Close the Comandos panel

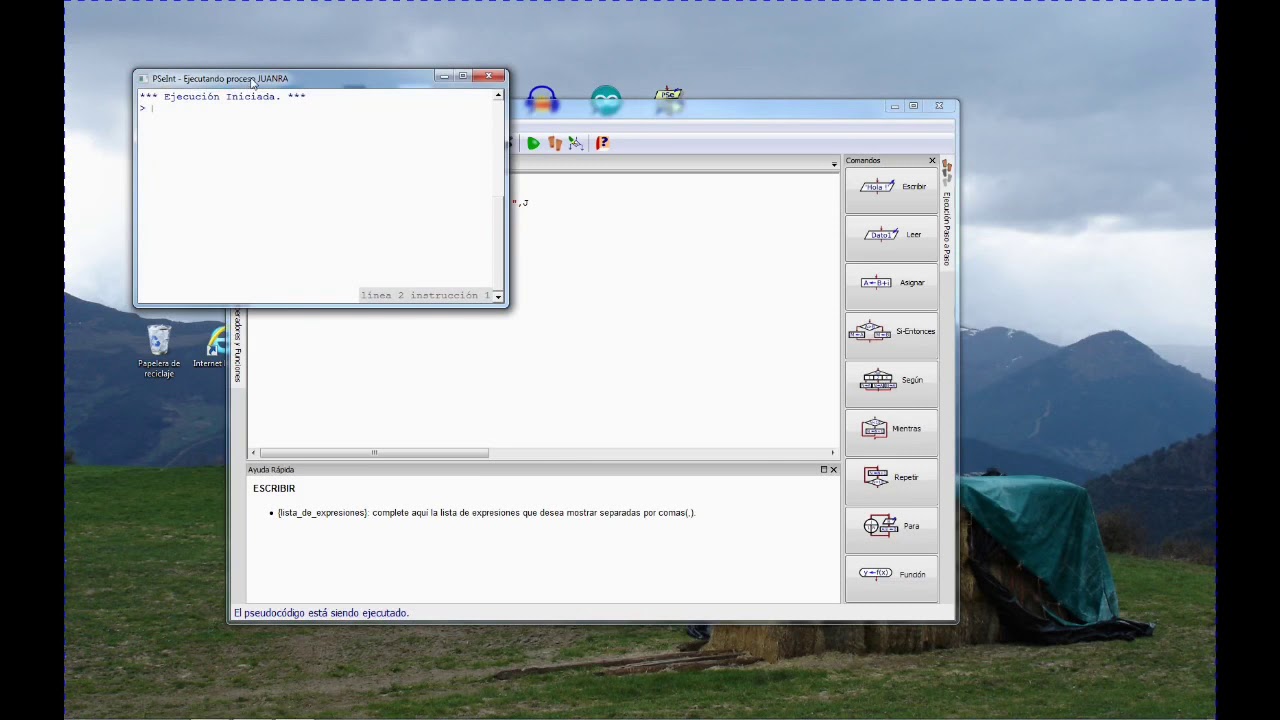(932, 160)
